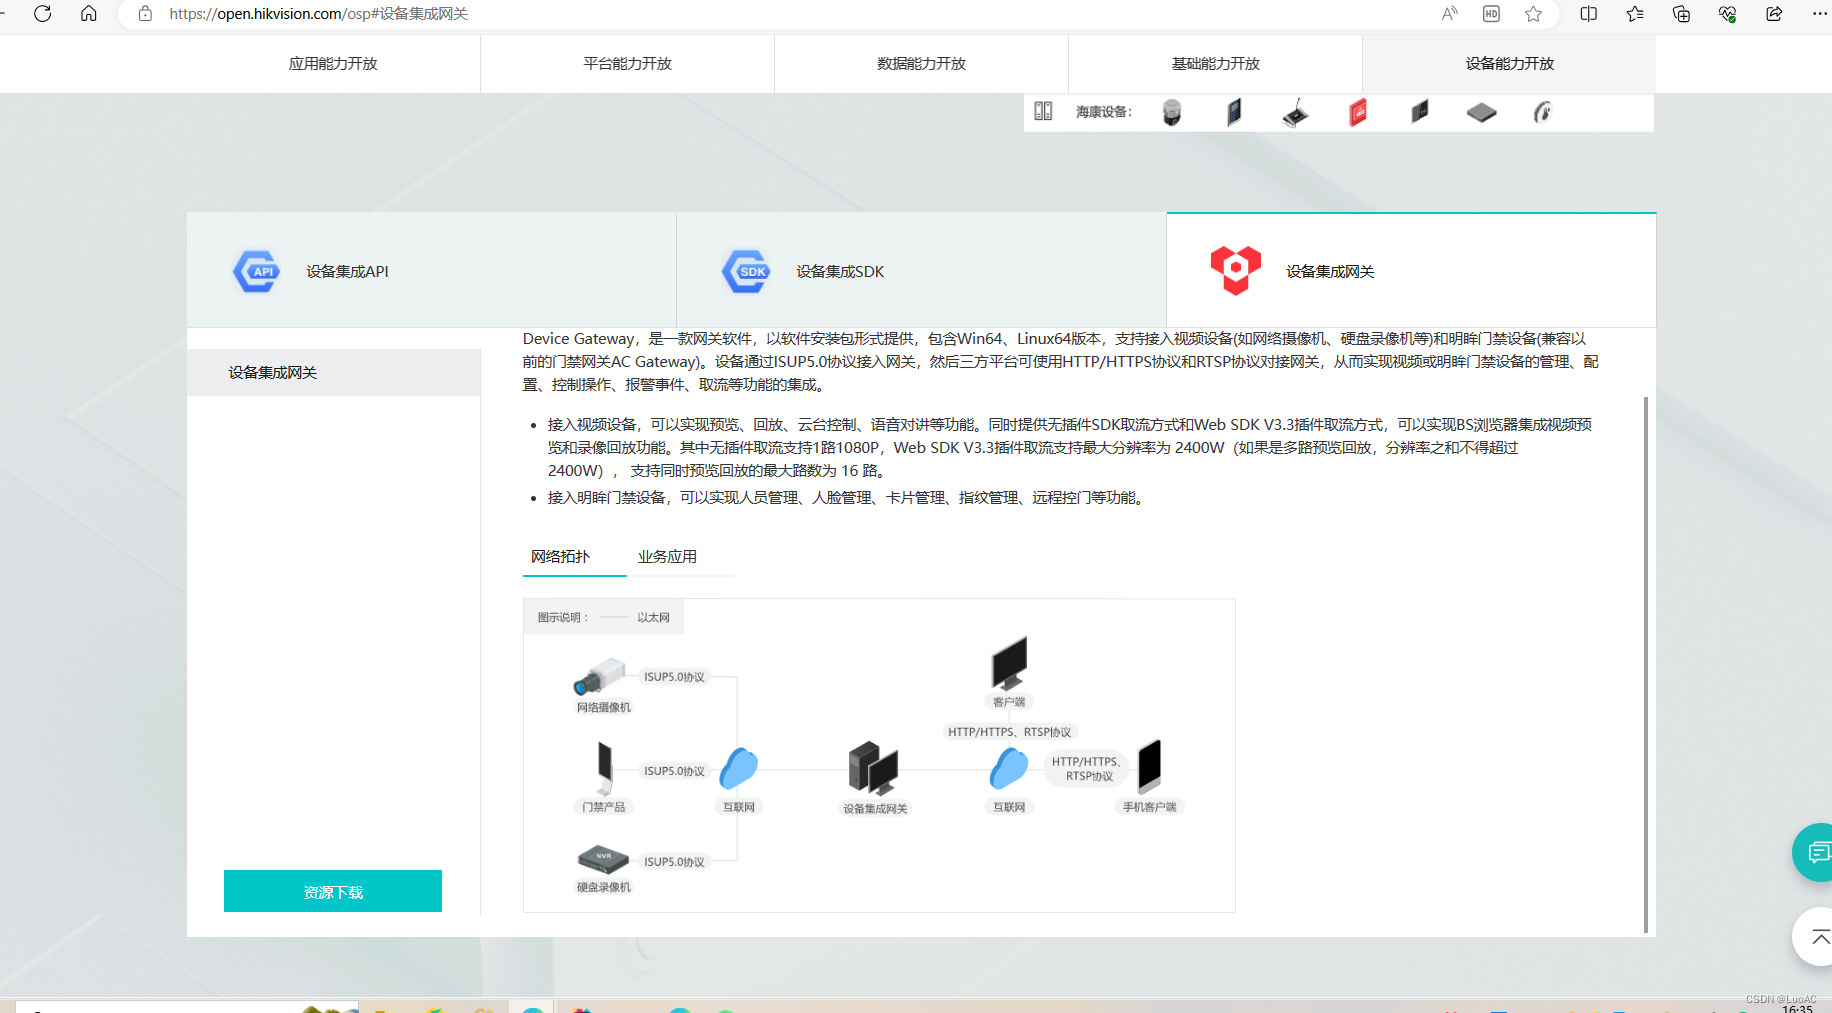Share this page via share icon
Image resolution: width=1832 pixels, height=1013 pixels.
(1774, 14)
